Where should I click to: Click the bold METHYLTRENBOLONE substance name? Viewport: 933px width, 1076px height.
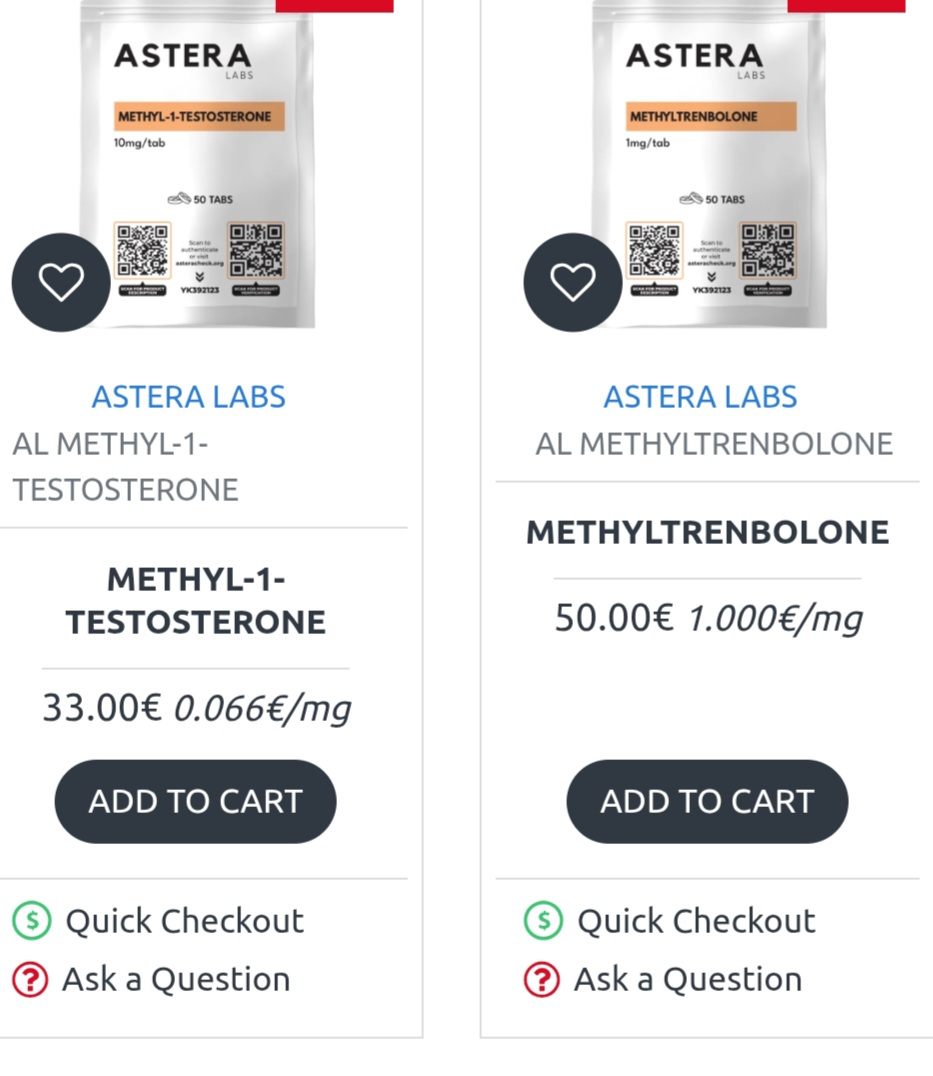point(707,532)
